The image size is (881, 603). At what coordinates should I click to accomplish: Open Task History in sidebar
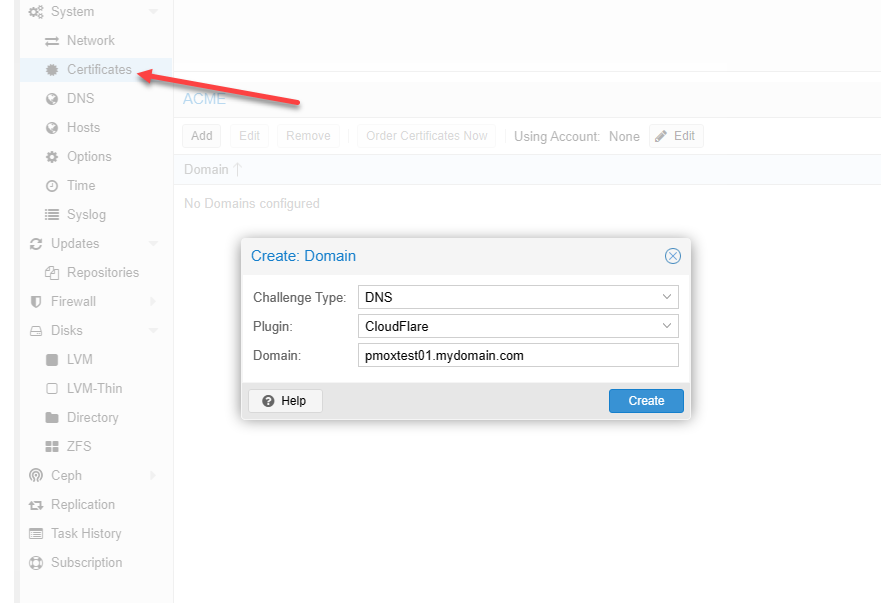(85, 534)
